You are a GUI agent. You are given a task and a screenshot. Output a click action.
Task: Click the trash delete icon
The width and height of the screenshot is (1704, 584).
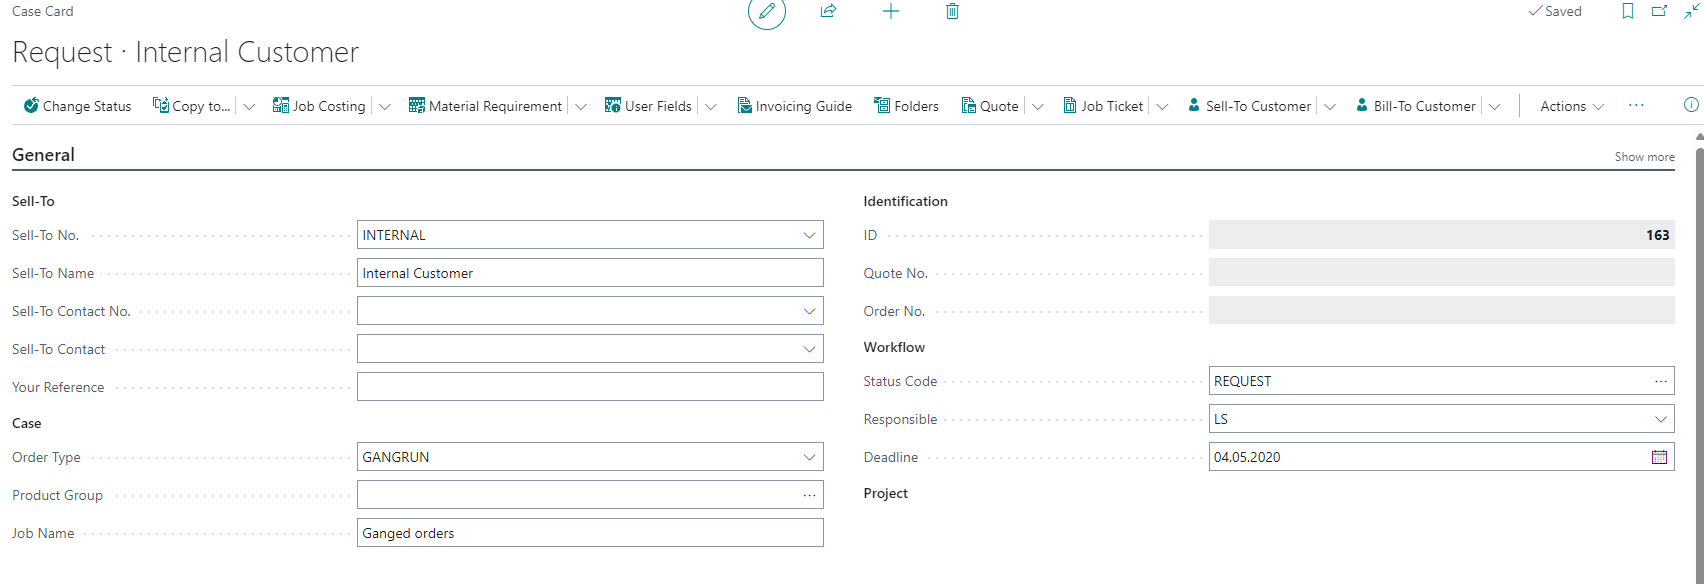point(952,12)
